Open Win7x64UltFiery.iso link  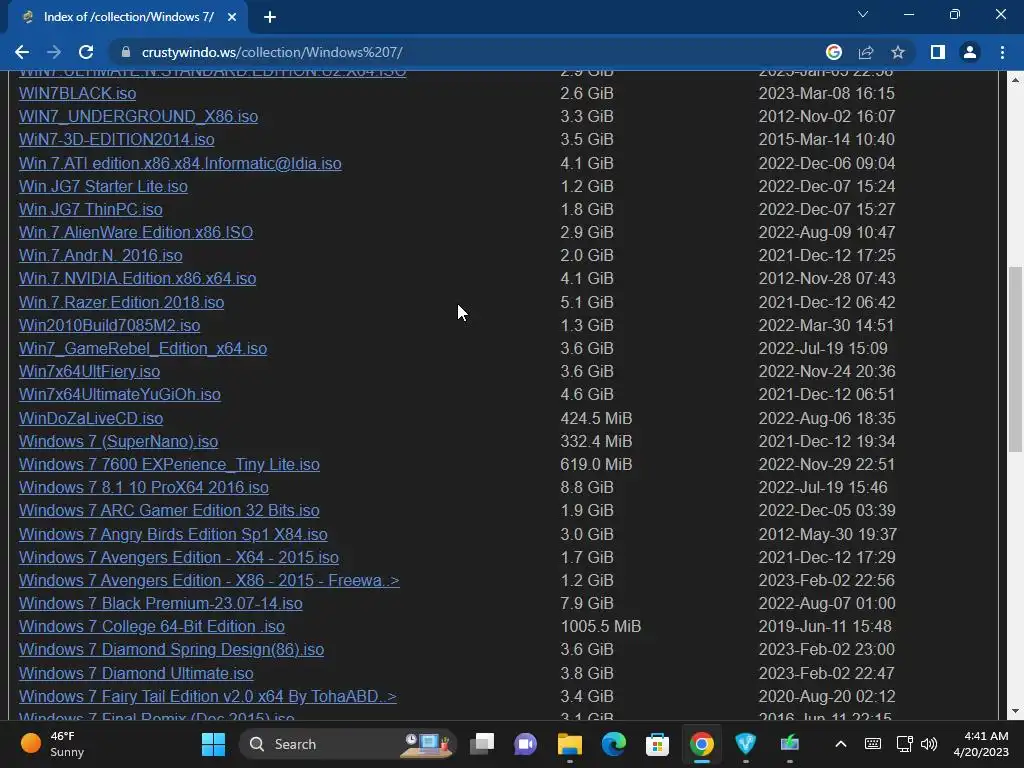click(89, 371)
